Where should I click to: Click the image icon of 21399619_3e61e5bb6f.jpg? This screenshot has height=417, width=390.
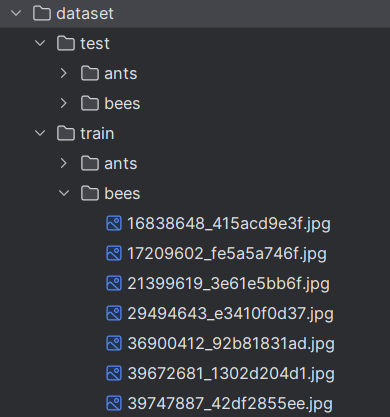pos(114,283)
